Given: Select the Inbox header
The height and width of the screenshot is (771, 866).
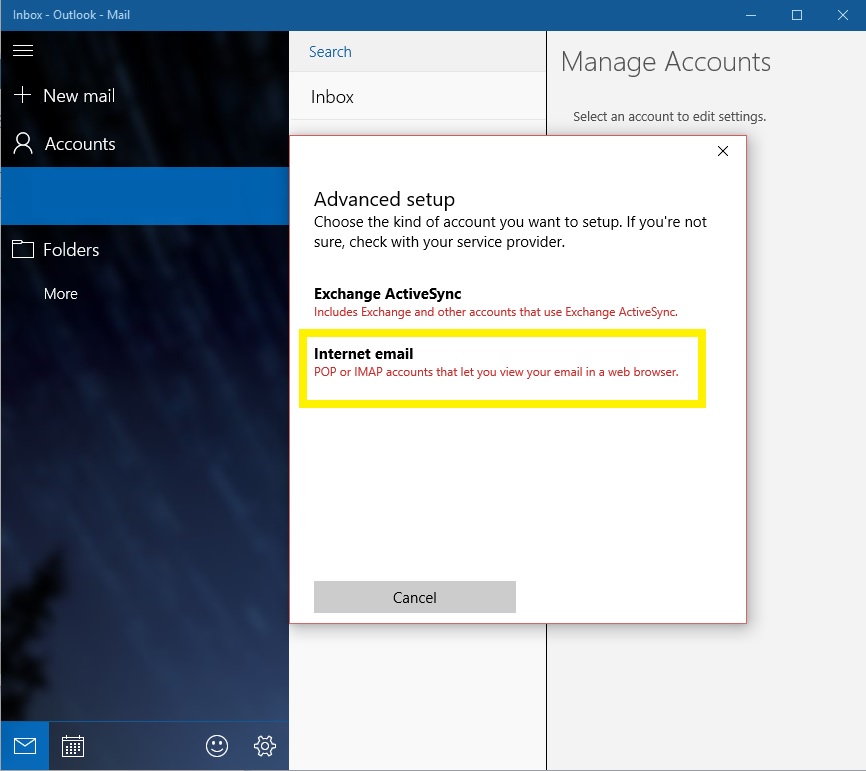Looking at the screenshot, I should tap(332, 97).
